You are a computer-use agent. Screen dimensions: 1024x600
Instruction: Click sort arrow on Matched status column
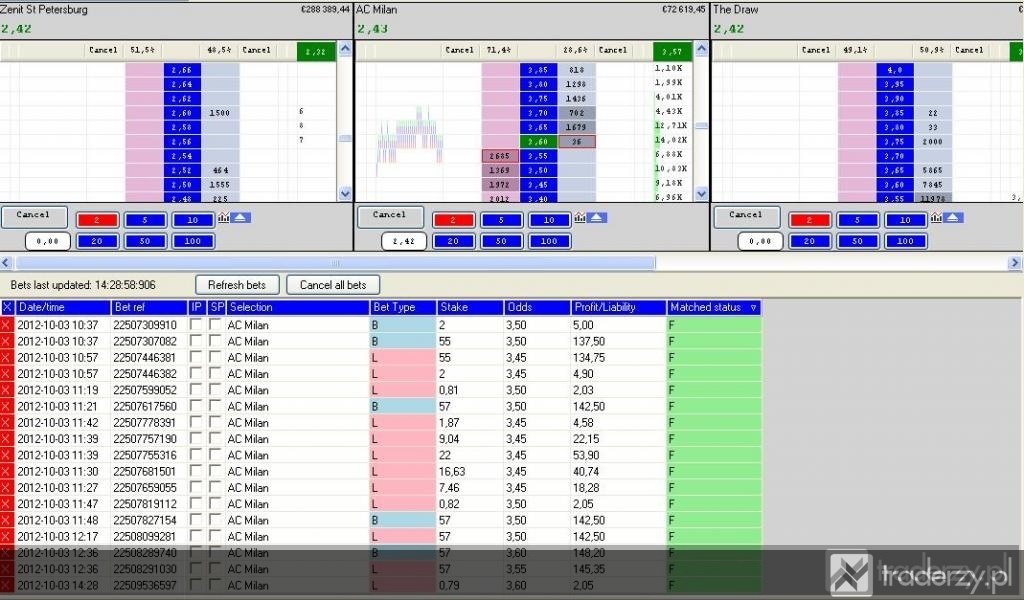[753, 308]
